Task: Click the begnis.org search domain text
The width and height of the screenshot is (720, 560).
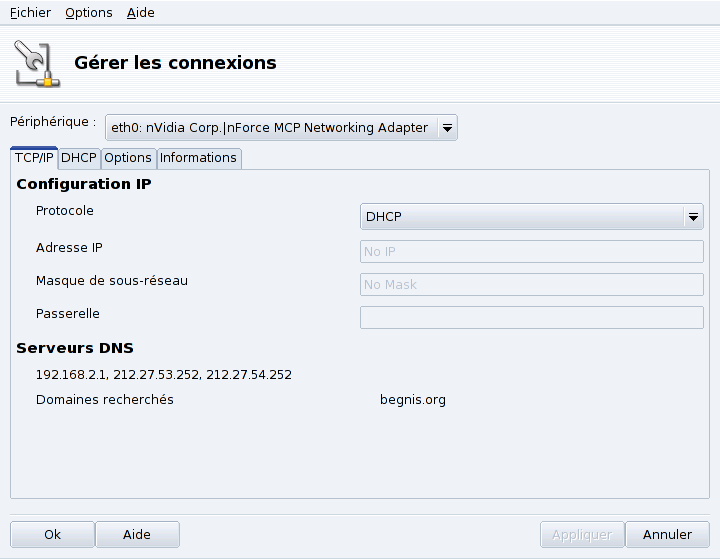Action: [x=413, y=400]
